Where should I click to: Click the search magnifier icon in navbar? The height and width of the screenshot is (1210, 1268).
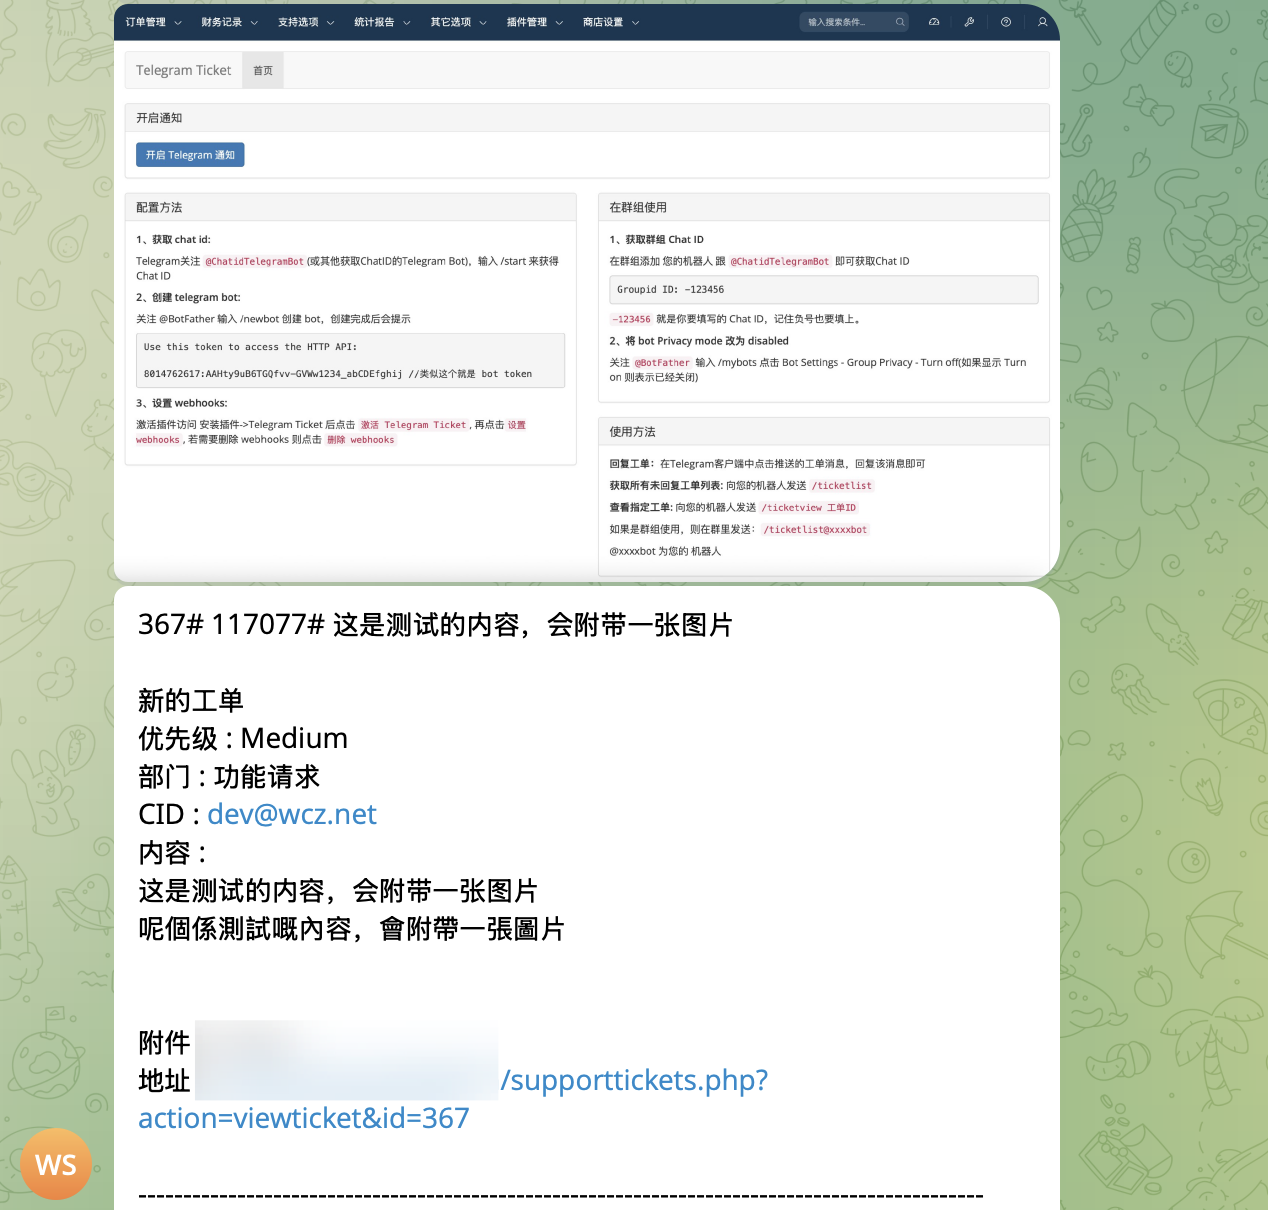[x=900, y=22]
